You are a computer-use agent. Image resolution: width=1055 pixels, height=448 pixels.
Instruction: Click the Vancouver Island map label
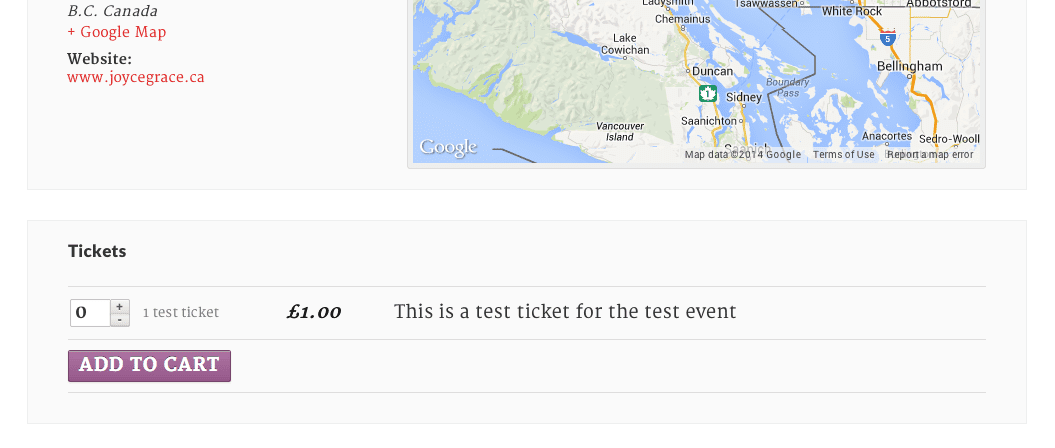[x=620, y=131]
